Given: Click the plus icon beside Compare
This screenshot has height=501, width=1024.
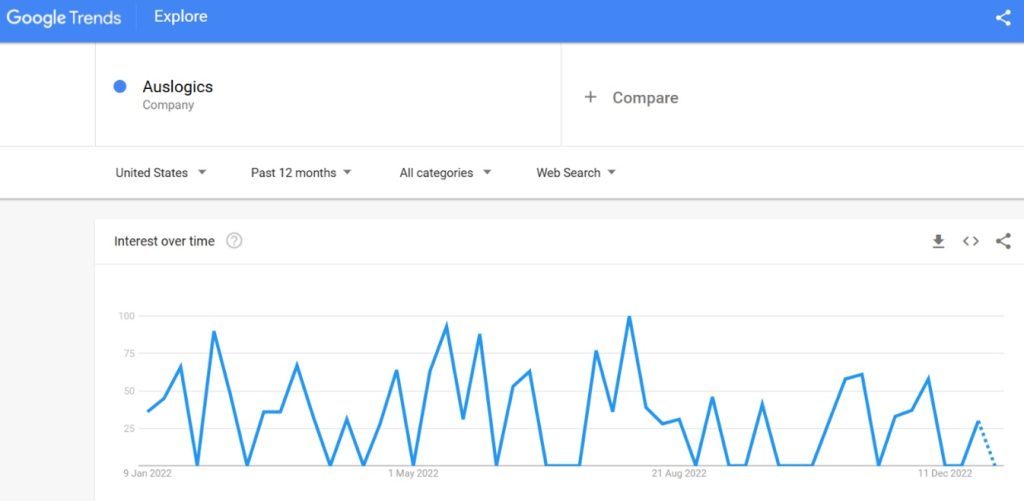Looking at the screenshot, I should (x=590, y=97).
